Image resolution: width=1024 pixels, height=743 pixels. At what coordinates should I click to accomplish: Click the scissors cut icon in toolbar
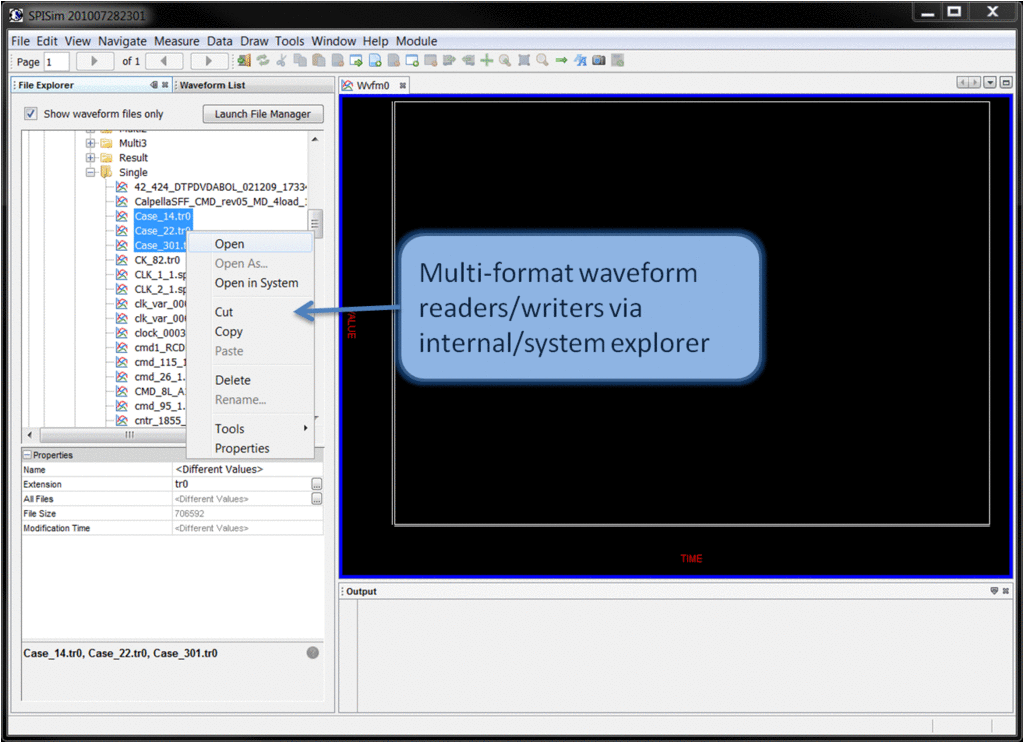point(281,61)
